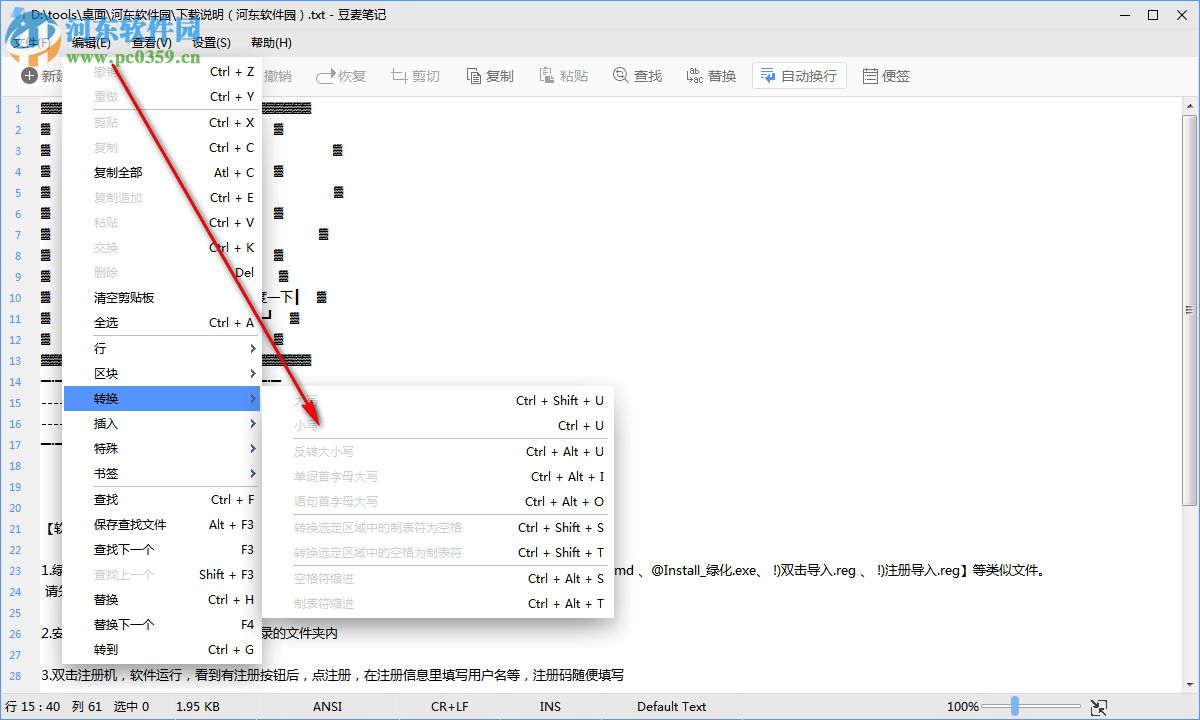
Task: Adjust the 100% zoom slider
Action: [x=1013, y=706]
